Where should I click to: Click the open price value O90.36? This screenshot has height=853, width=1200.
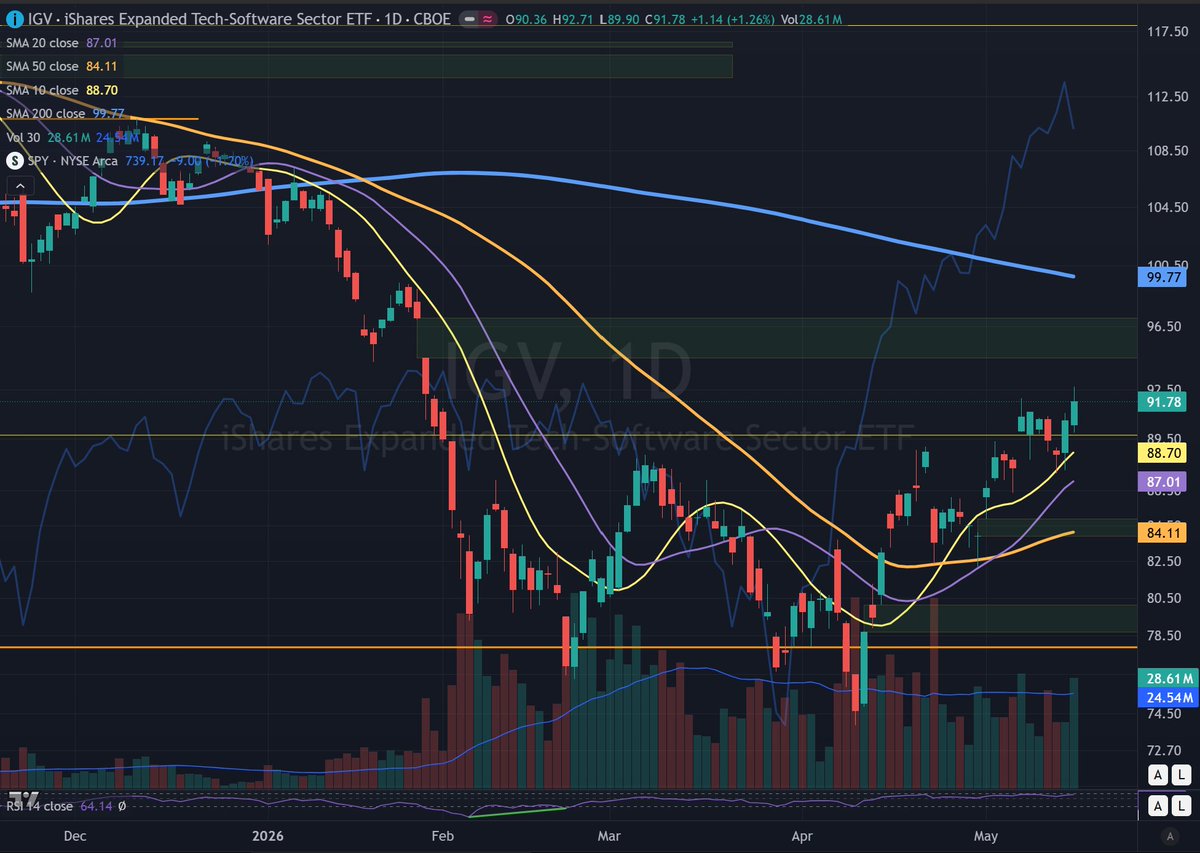pyautogui.click(x=528, y=18)
